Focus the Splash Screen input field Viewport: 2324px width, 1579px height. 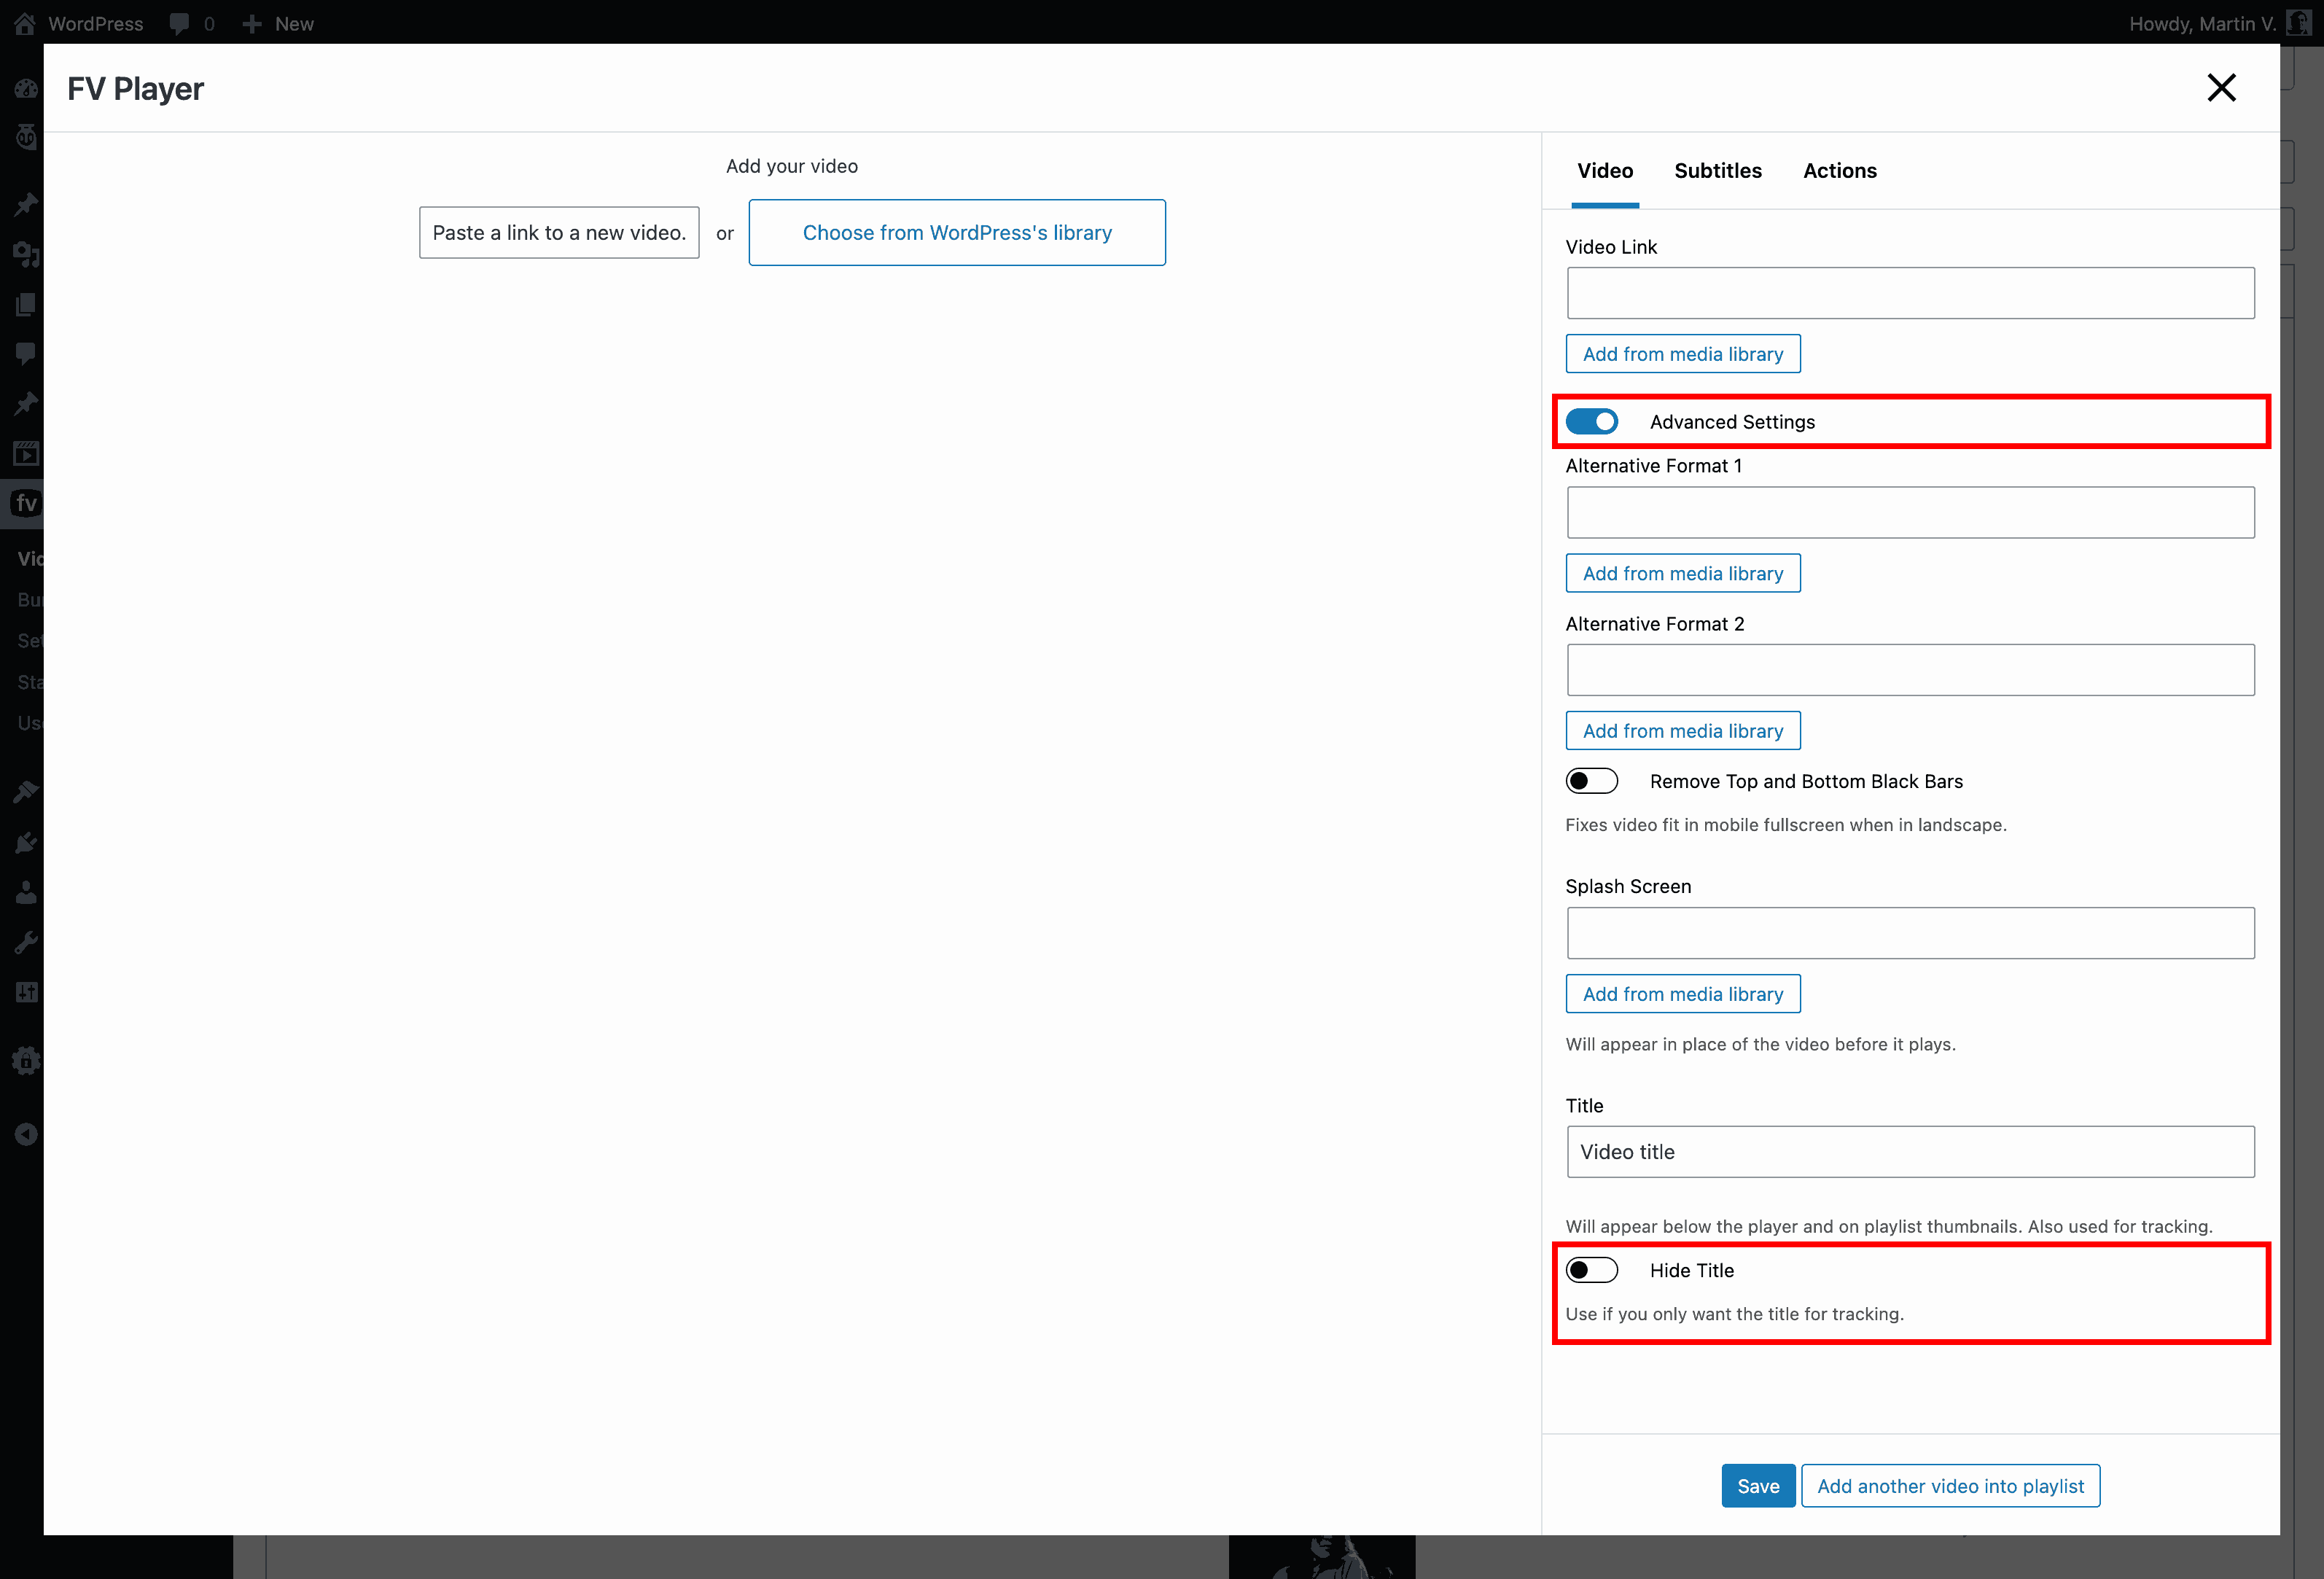pyautogui.click(x=1910, y=933)
